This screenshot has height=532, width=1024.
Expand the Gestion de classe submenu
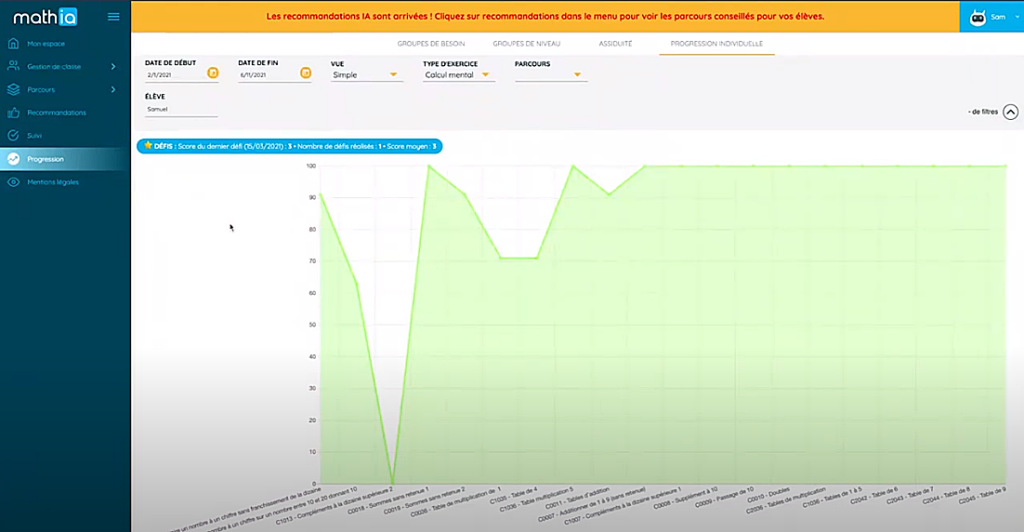[112, 66]
